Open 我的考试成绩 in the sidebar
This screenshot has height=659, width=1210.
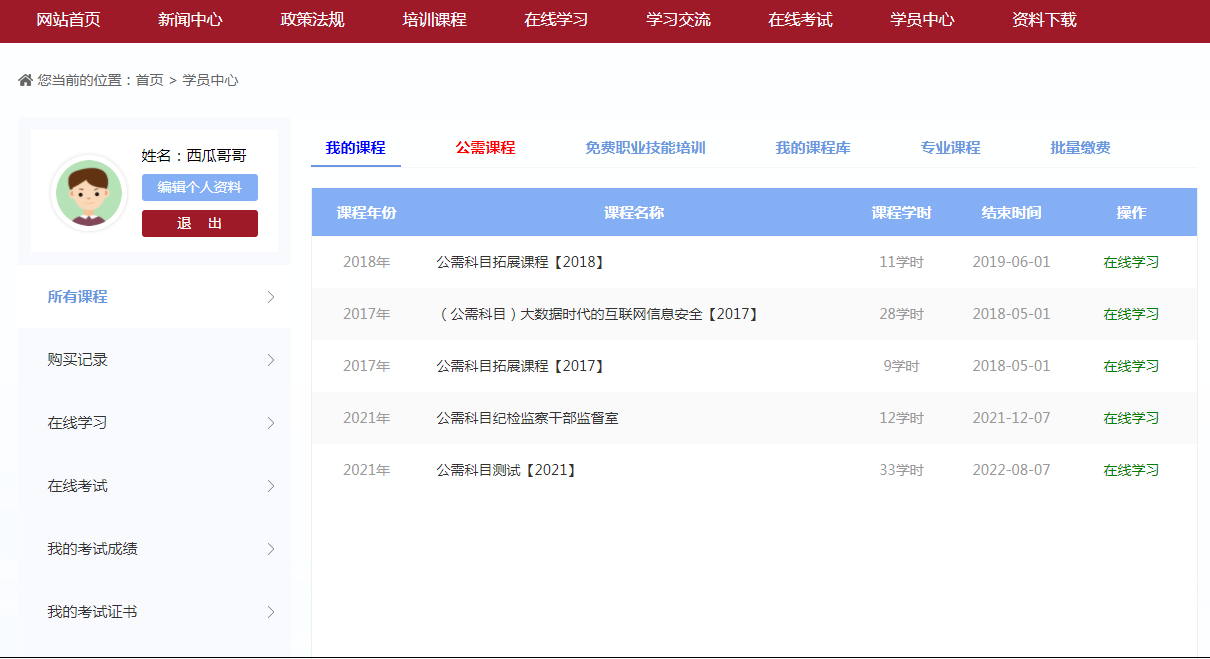pyautogui.click(x=92, y=549)
